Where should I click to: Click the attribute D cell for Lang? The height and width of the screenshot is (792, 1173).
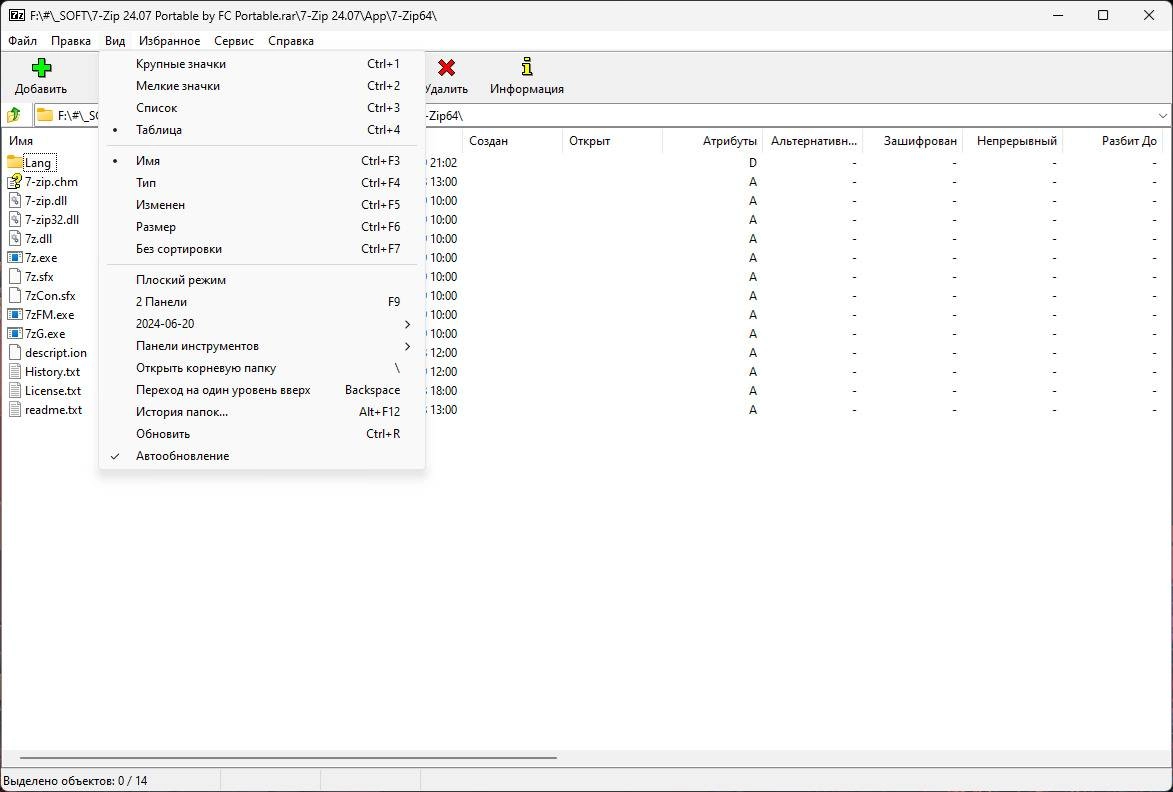coord(753,163)
